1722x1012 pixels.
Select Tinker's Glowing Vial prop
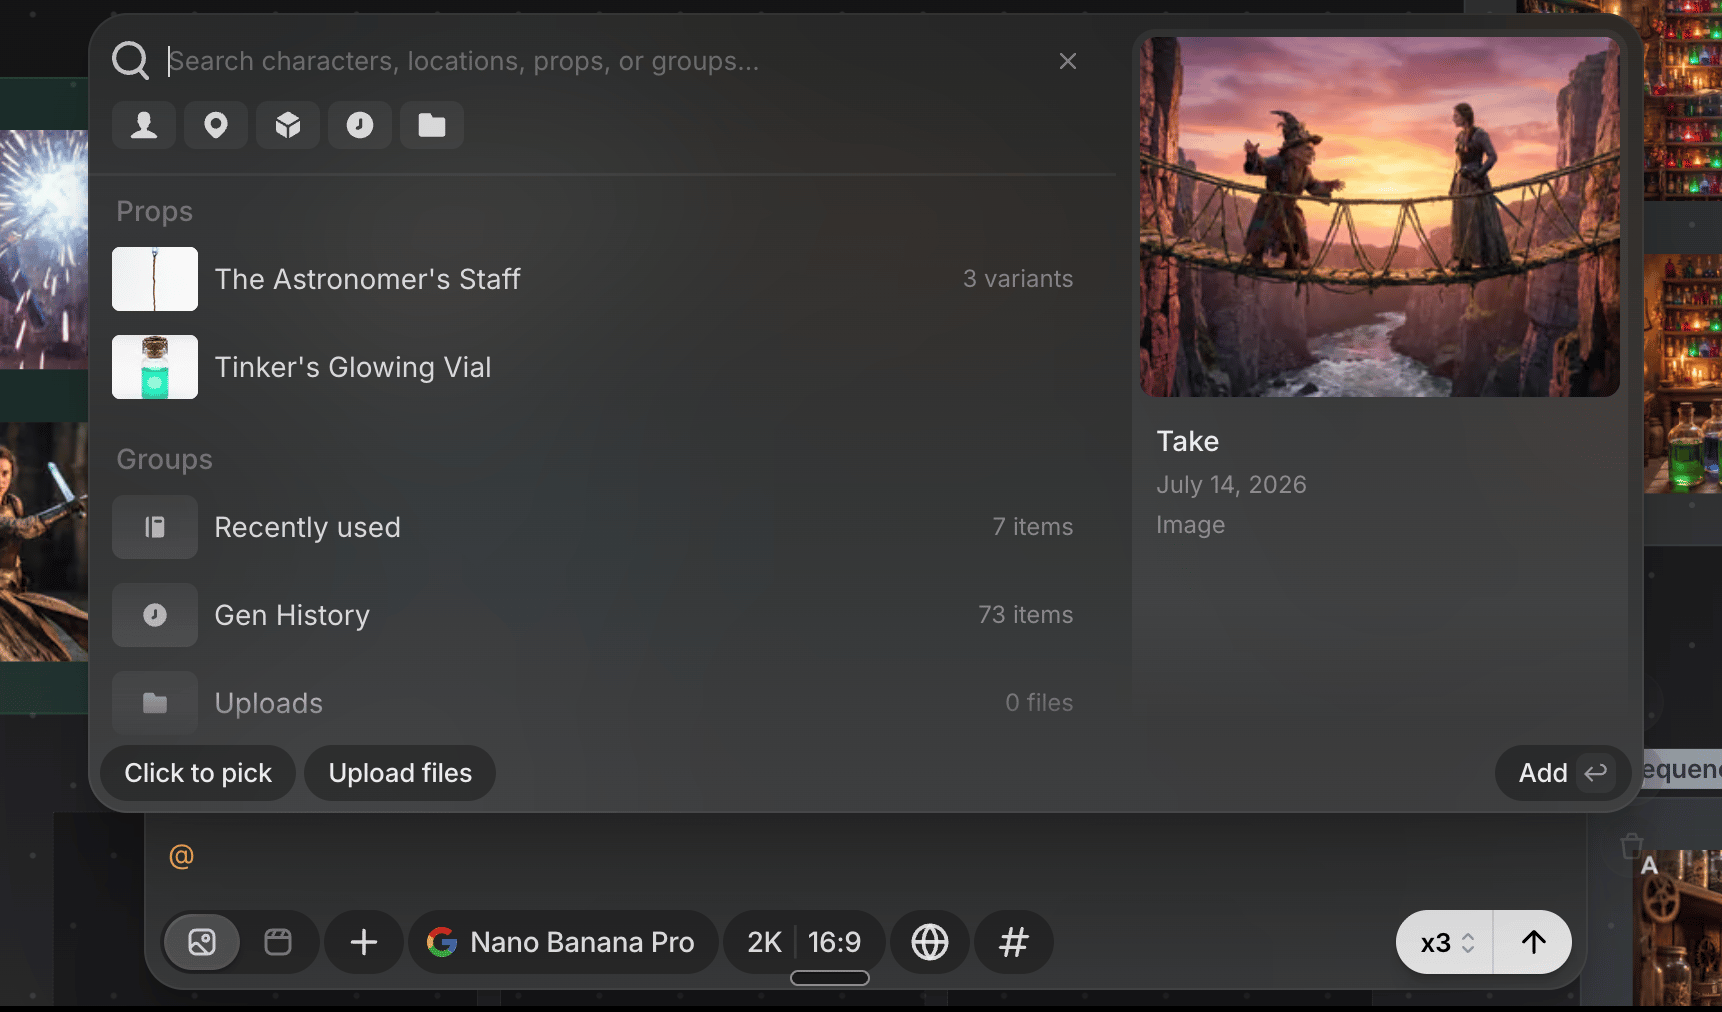pyautogui.click(x=593, y=367)
